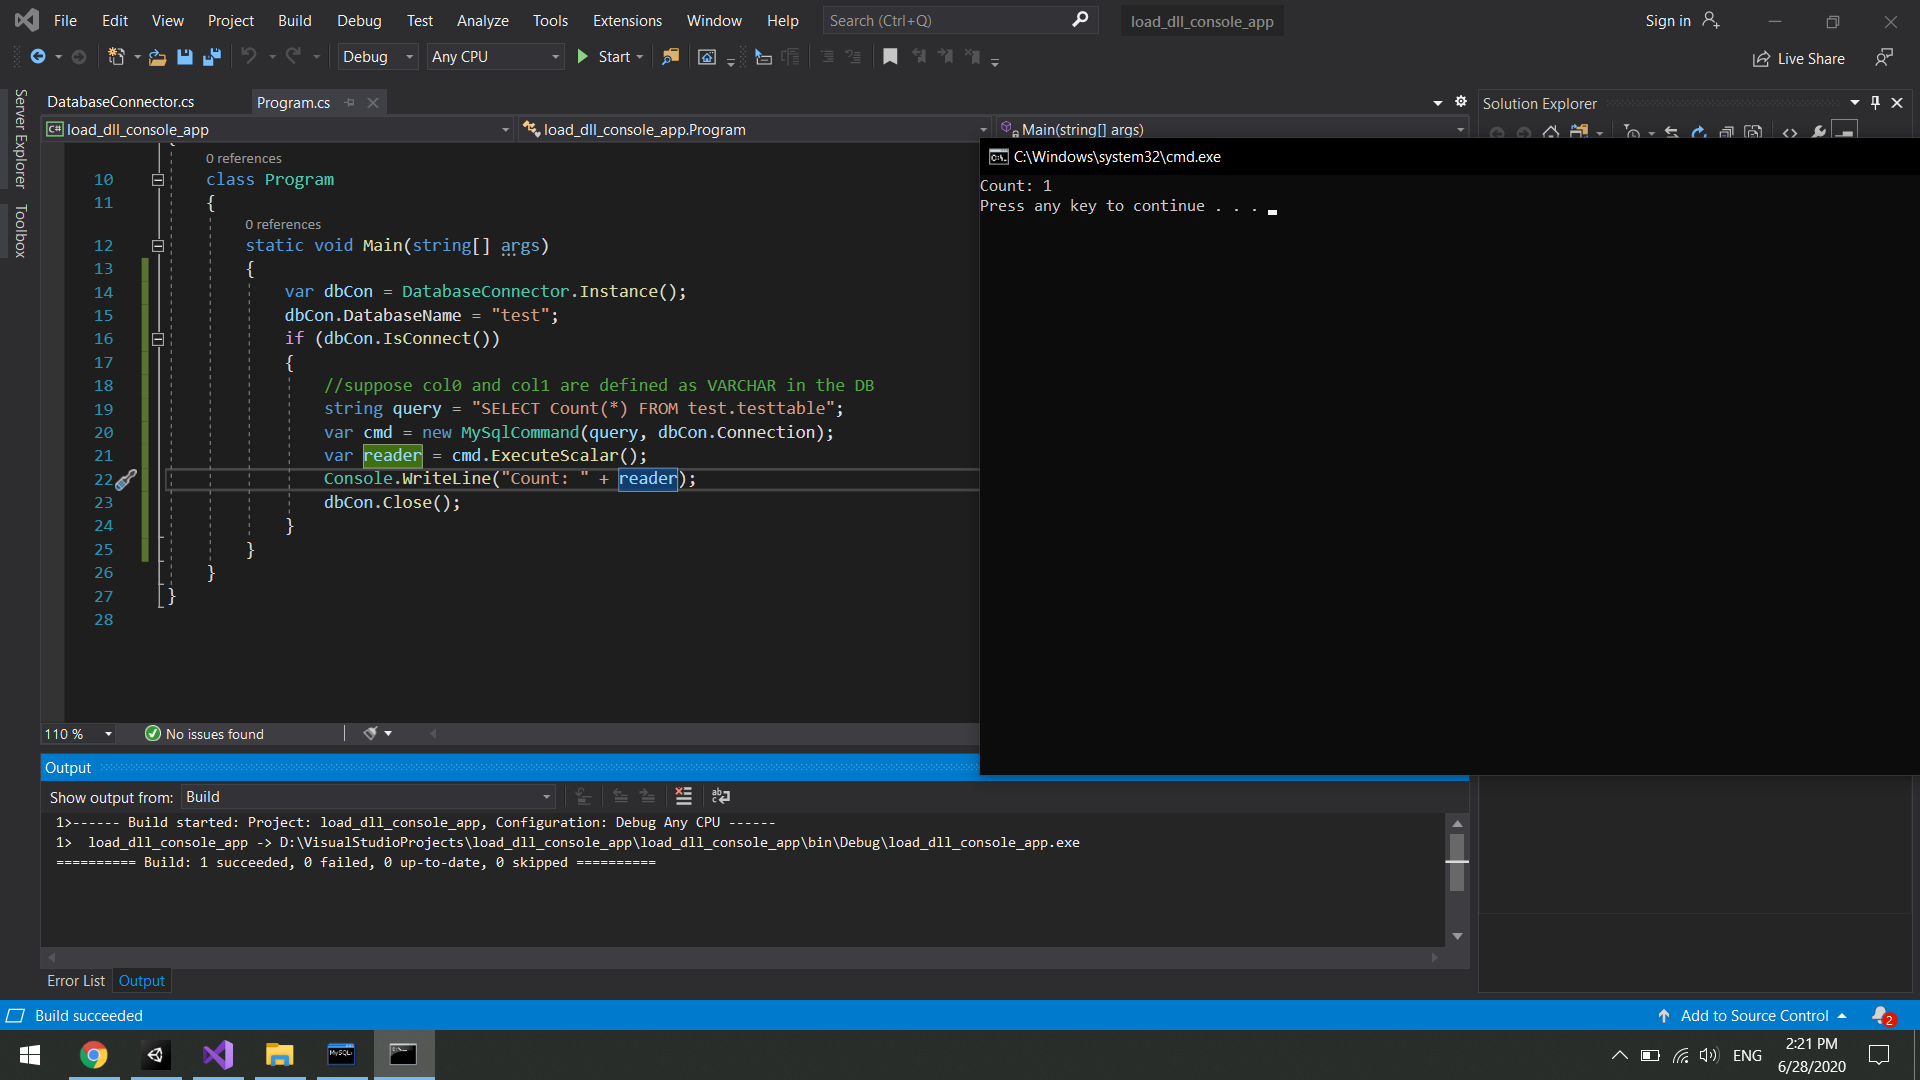Collapse the code block at line 16
The height and width of the screenshot is (1080, 1920).
(x=157, y=339)
